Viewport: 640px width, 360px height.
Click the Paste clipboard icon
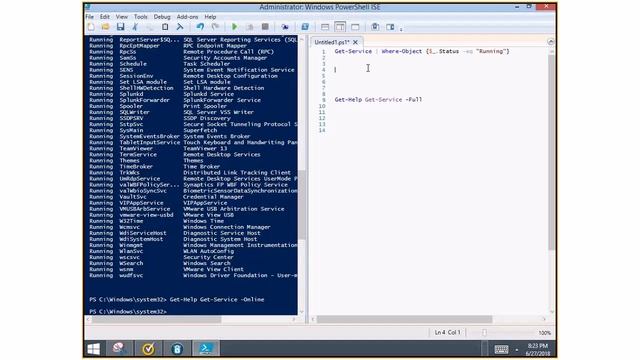pyautogui.click(x=165, y=27)
